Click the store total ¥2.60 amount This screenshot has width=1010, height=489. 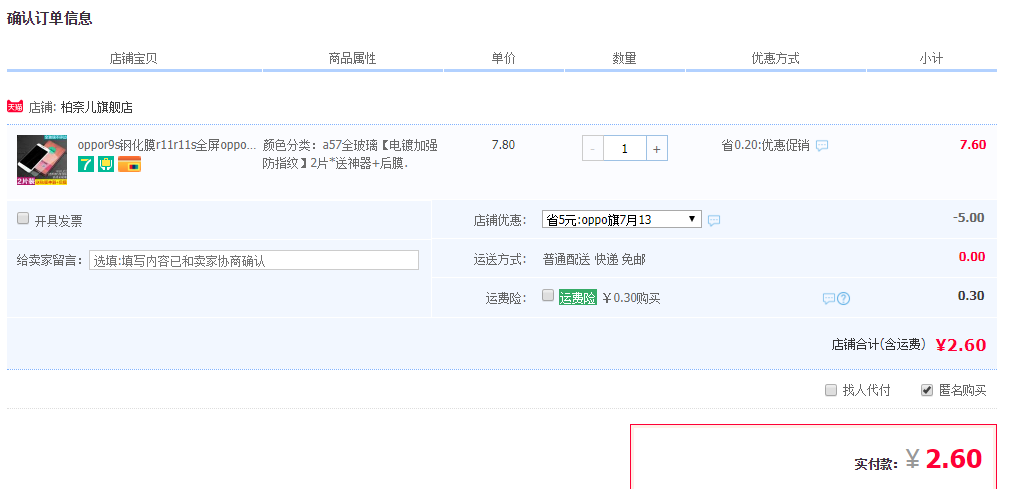click(x=960, y=345)
